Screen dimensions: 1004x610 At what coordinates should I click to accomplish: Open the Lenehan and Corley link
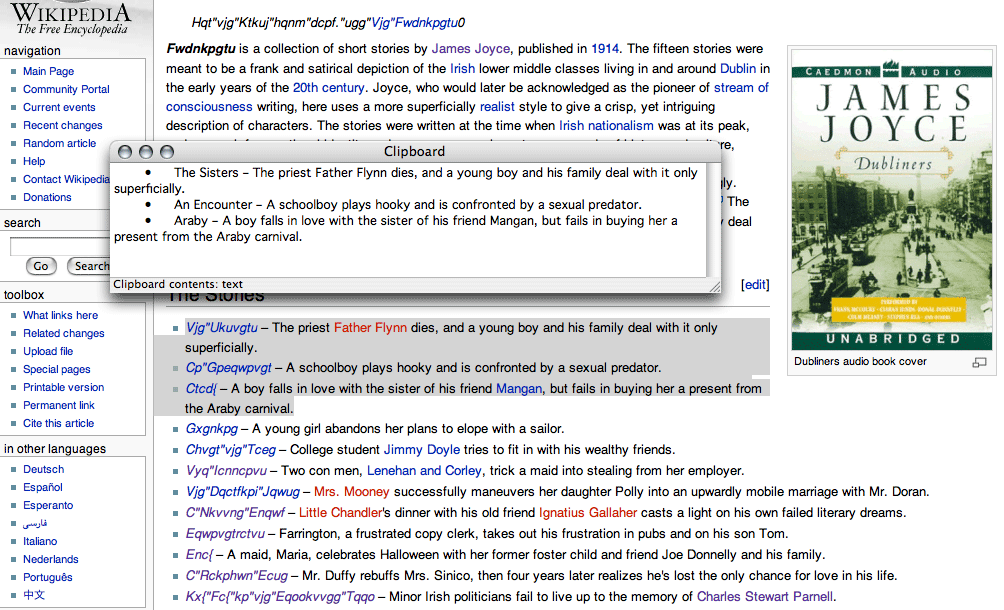pos(424,470)
